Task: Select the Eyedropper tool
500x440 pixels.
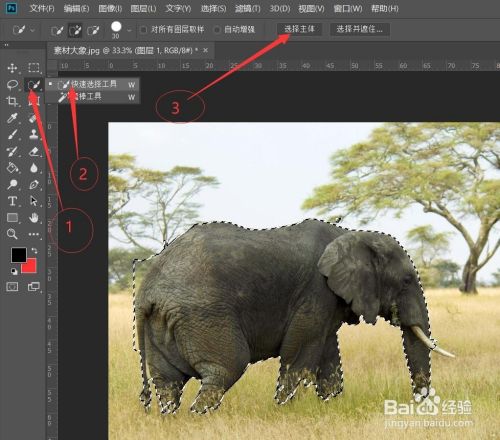Action: (12, 118)
